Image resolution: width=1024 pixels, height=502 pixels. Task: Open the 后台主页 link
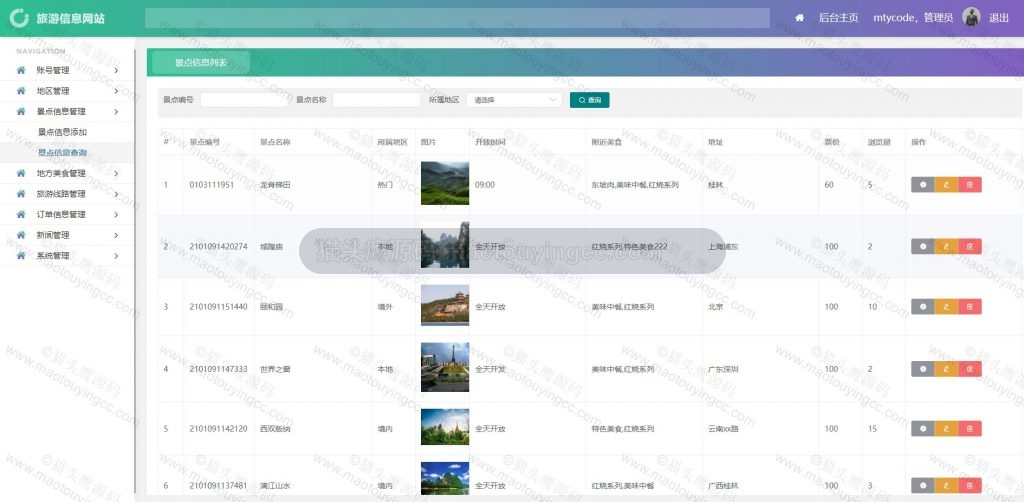tap(839, 18)
